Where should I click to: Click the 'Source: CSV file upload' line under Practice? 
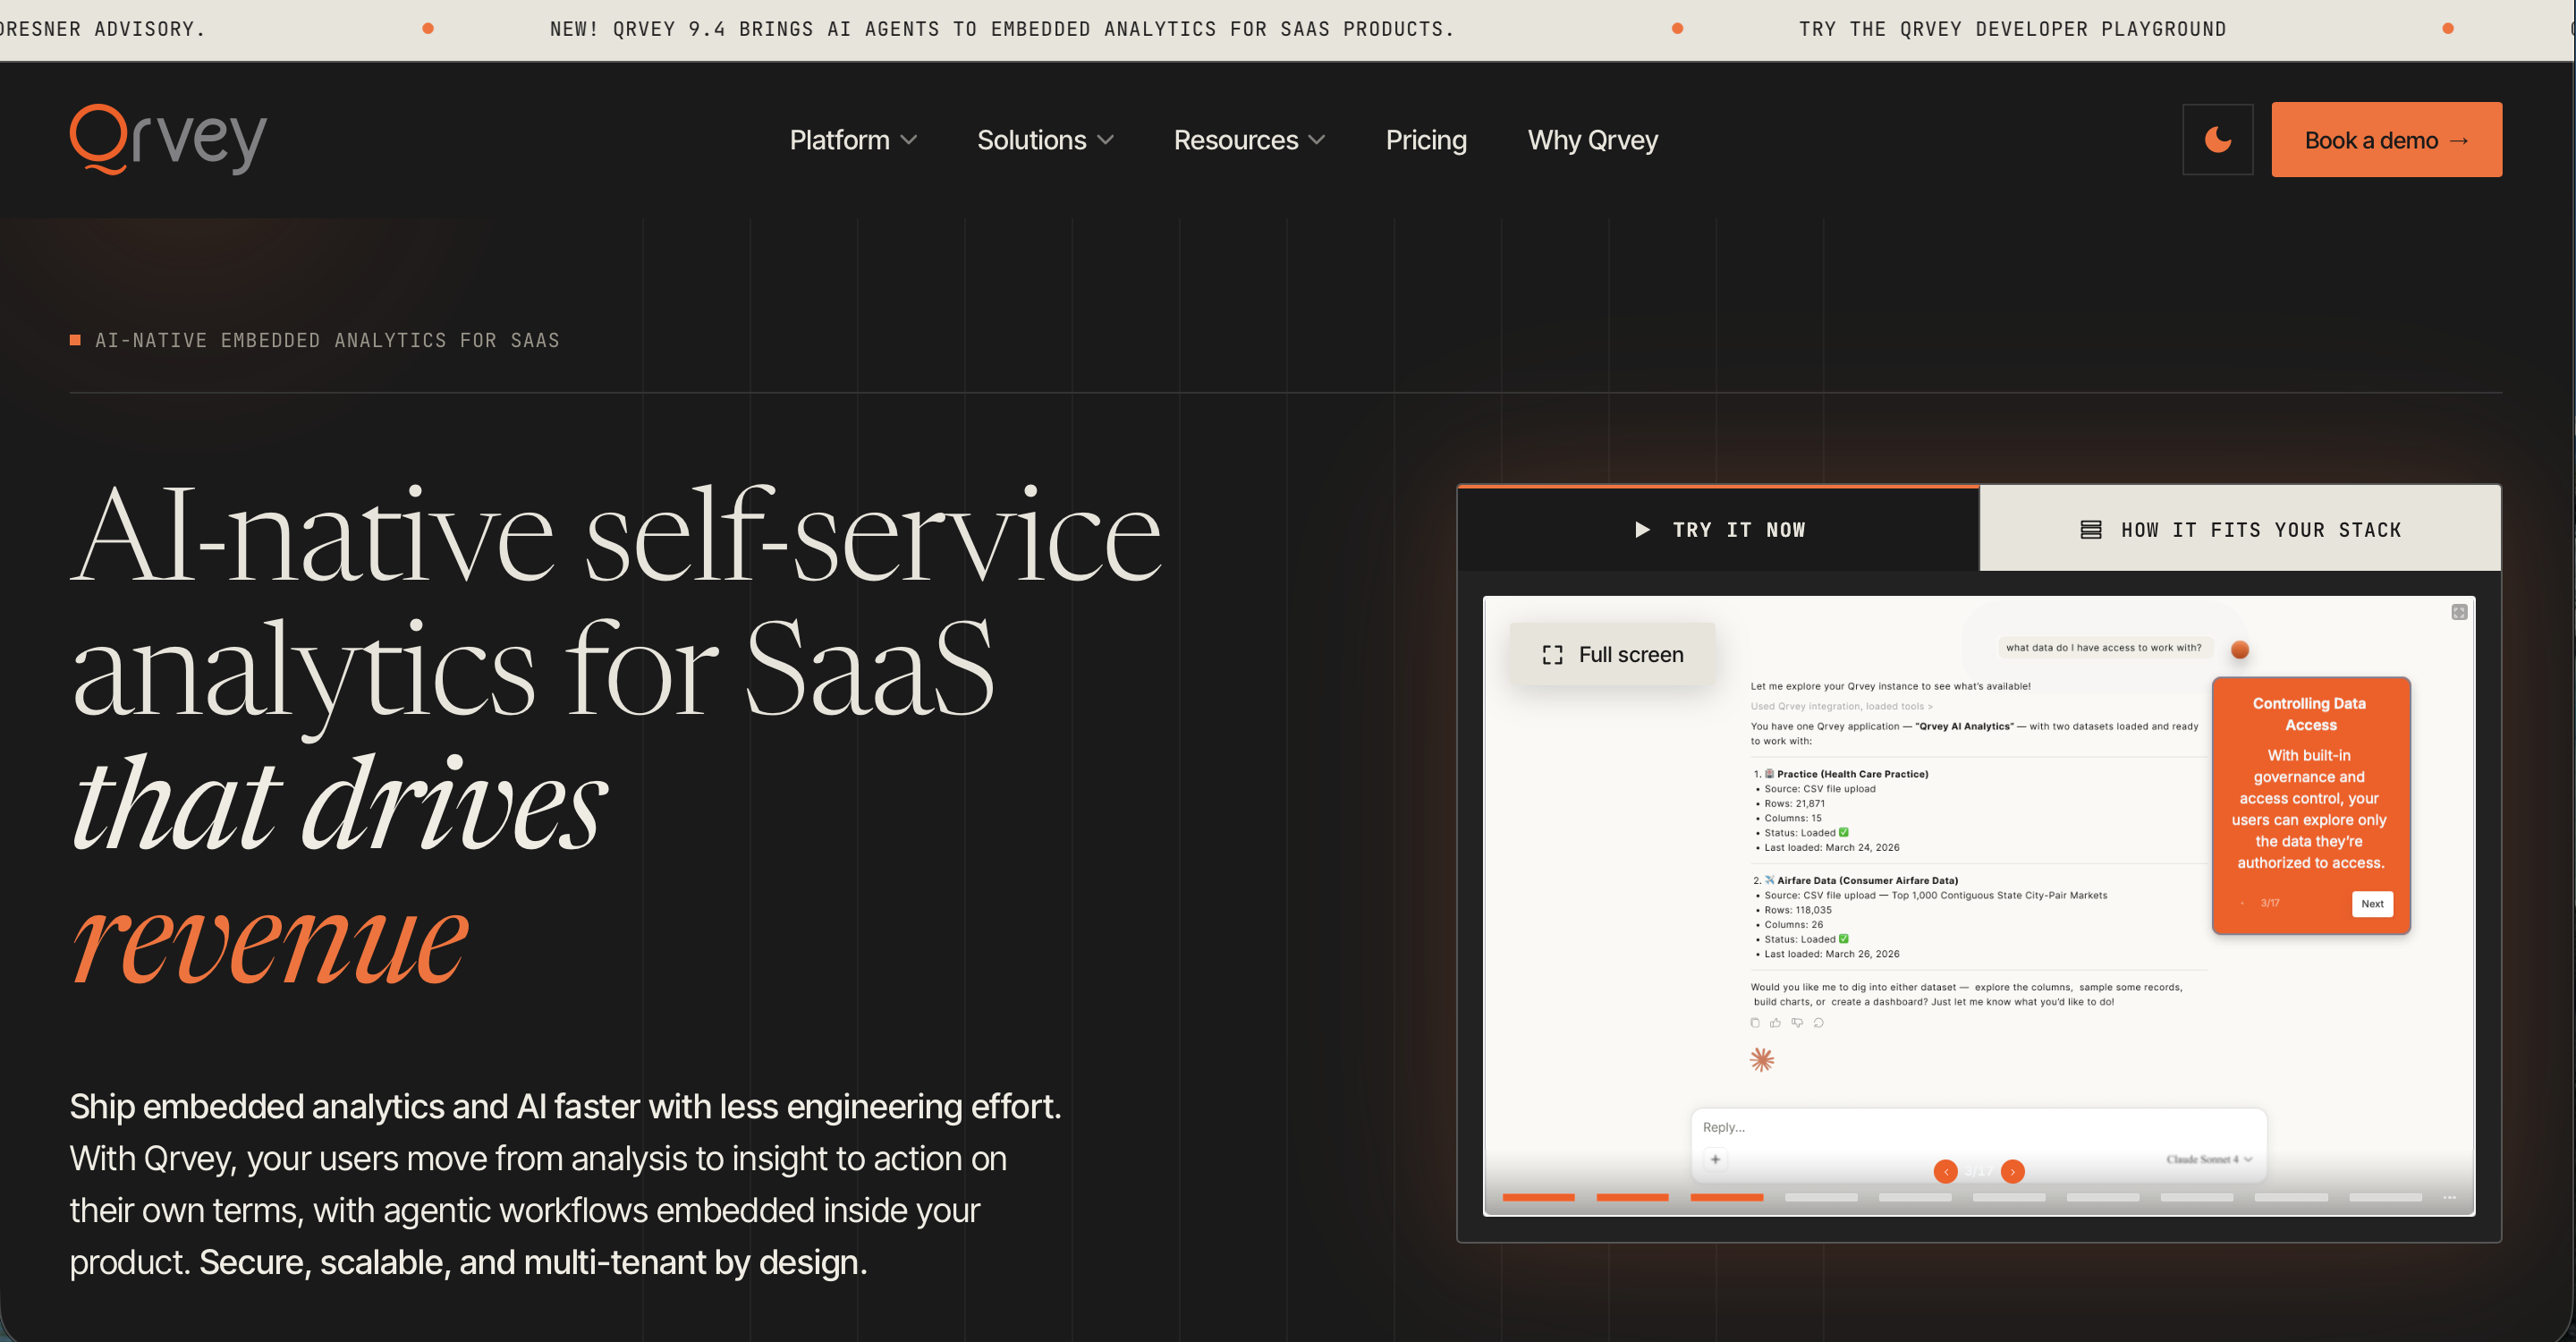1820,789
